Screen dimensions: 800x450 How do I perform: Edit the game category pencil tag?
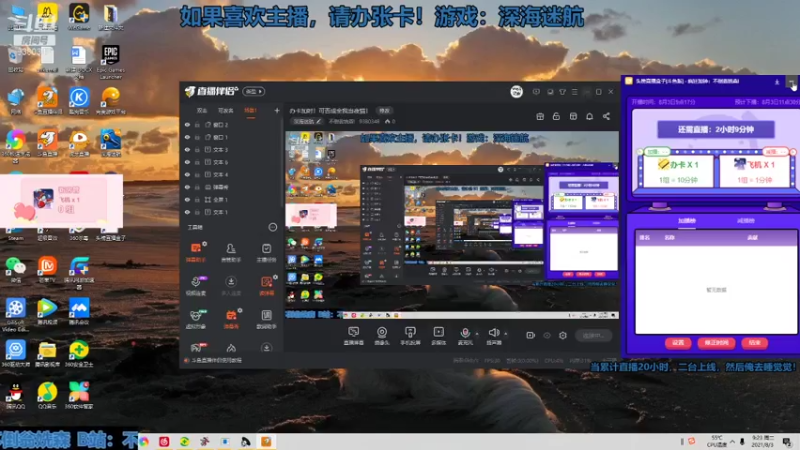[307, 121]
